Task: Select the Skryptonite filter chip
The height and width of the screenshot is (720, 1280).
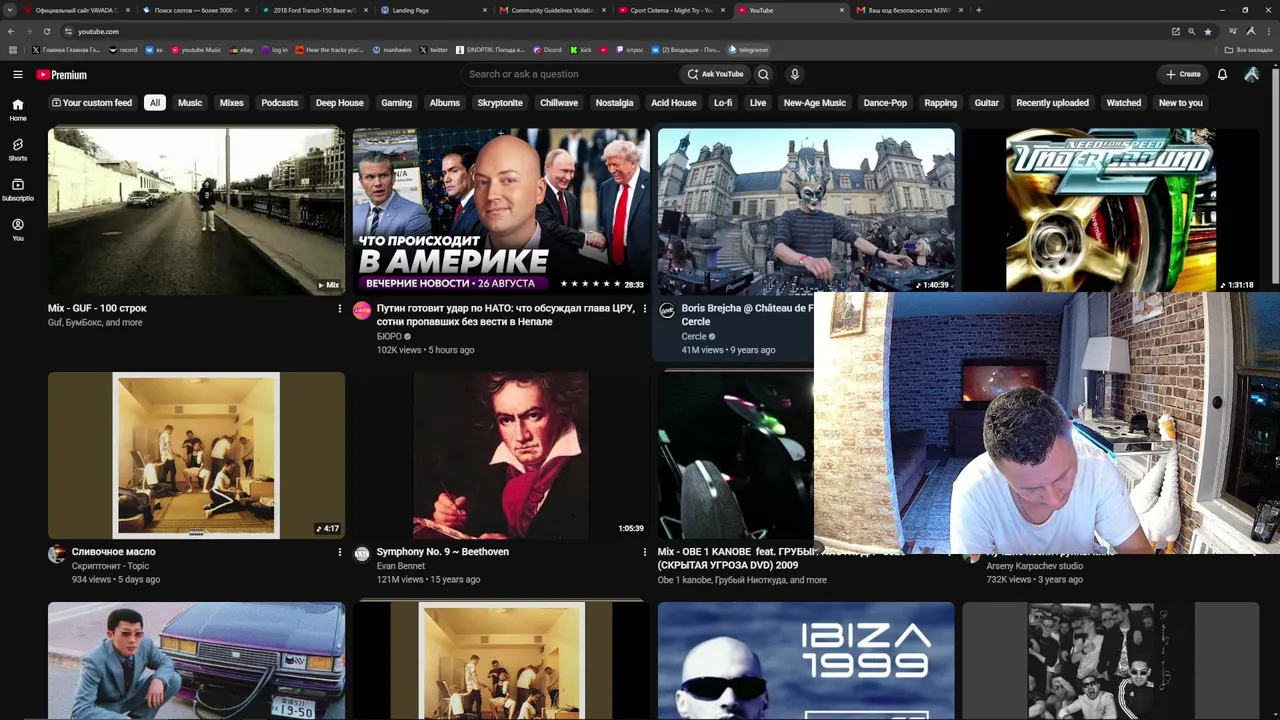Action: point(500,103)
